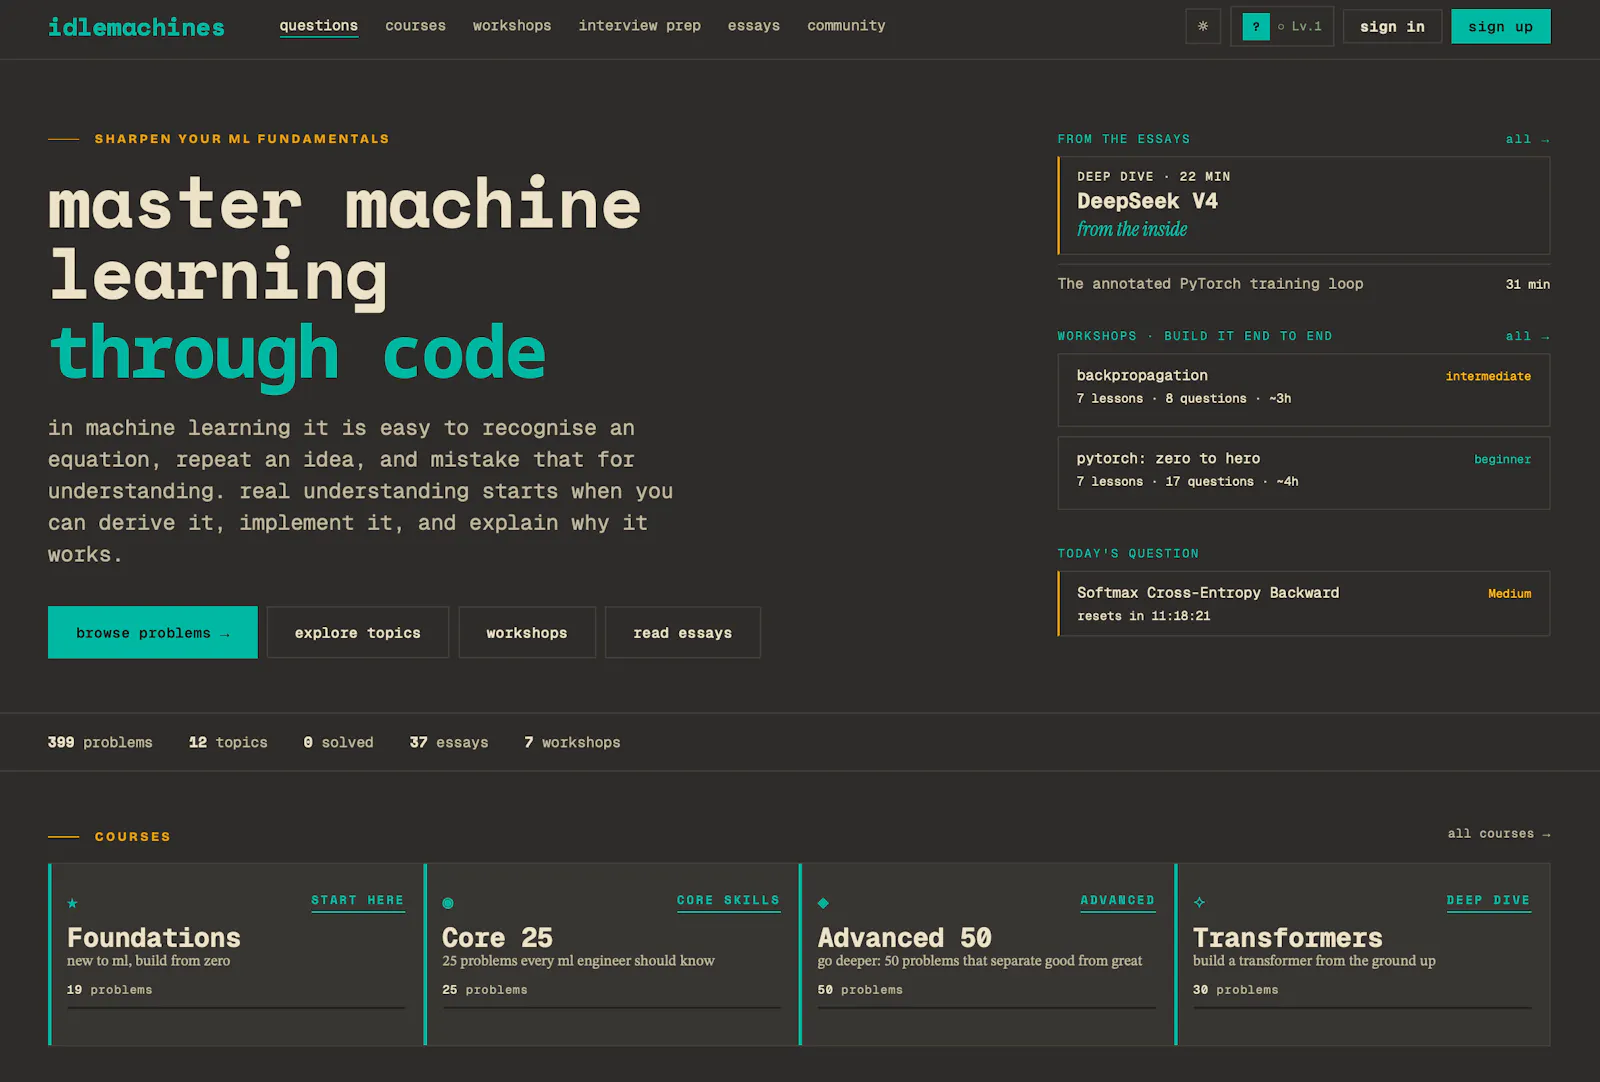
Task: Click the DEEP DIVE tag on Transformers
Action: pyautogui.click(x=1488, y=900)
